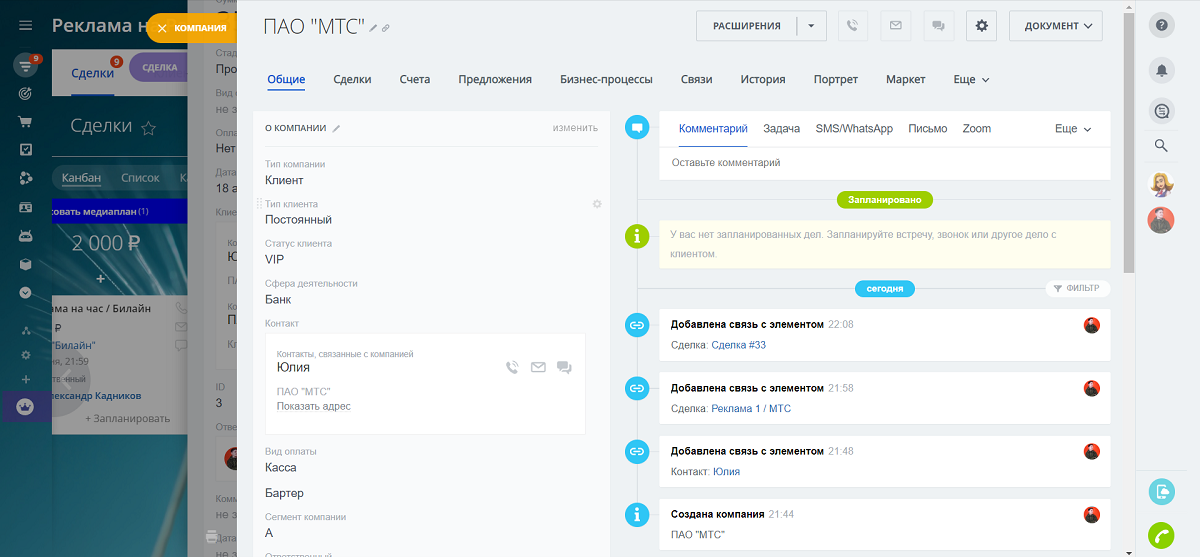The width and height of the screenshot is (1200, 557).
Task: Edit the company title with pencil icon
Action: [373, 28]
